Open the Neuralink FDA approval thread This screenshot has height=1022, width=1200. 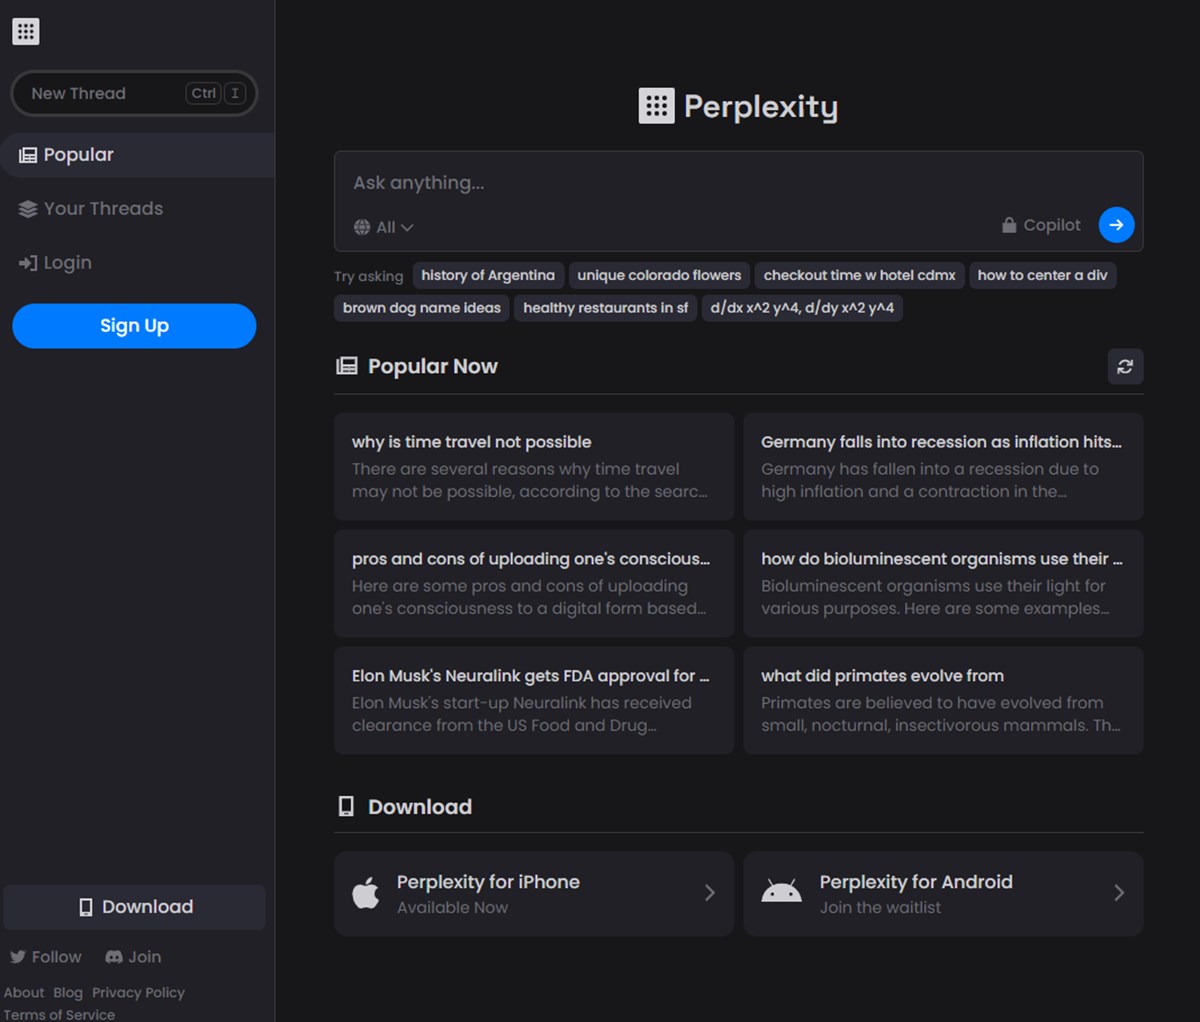534,700
